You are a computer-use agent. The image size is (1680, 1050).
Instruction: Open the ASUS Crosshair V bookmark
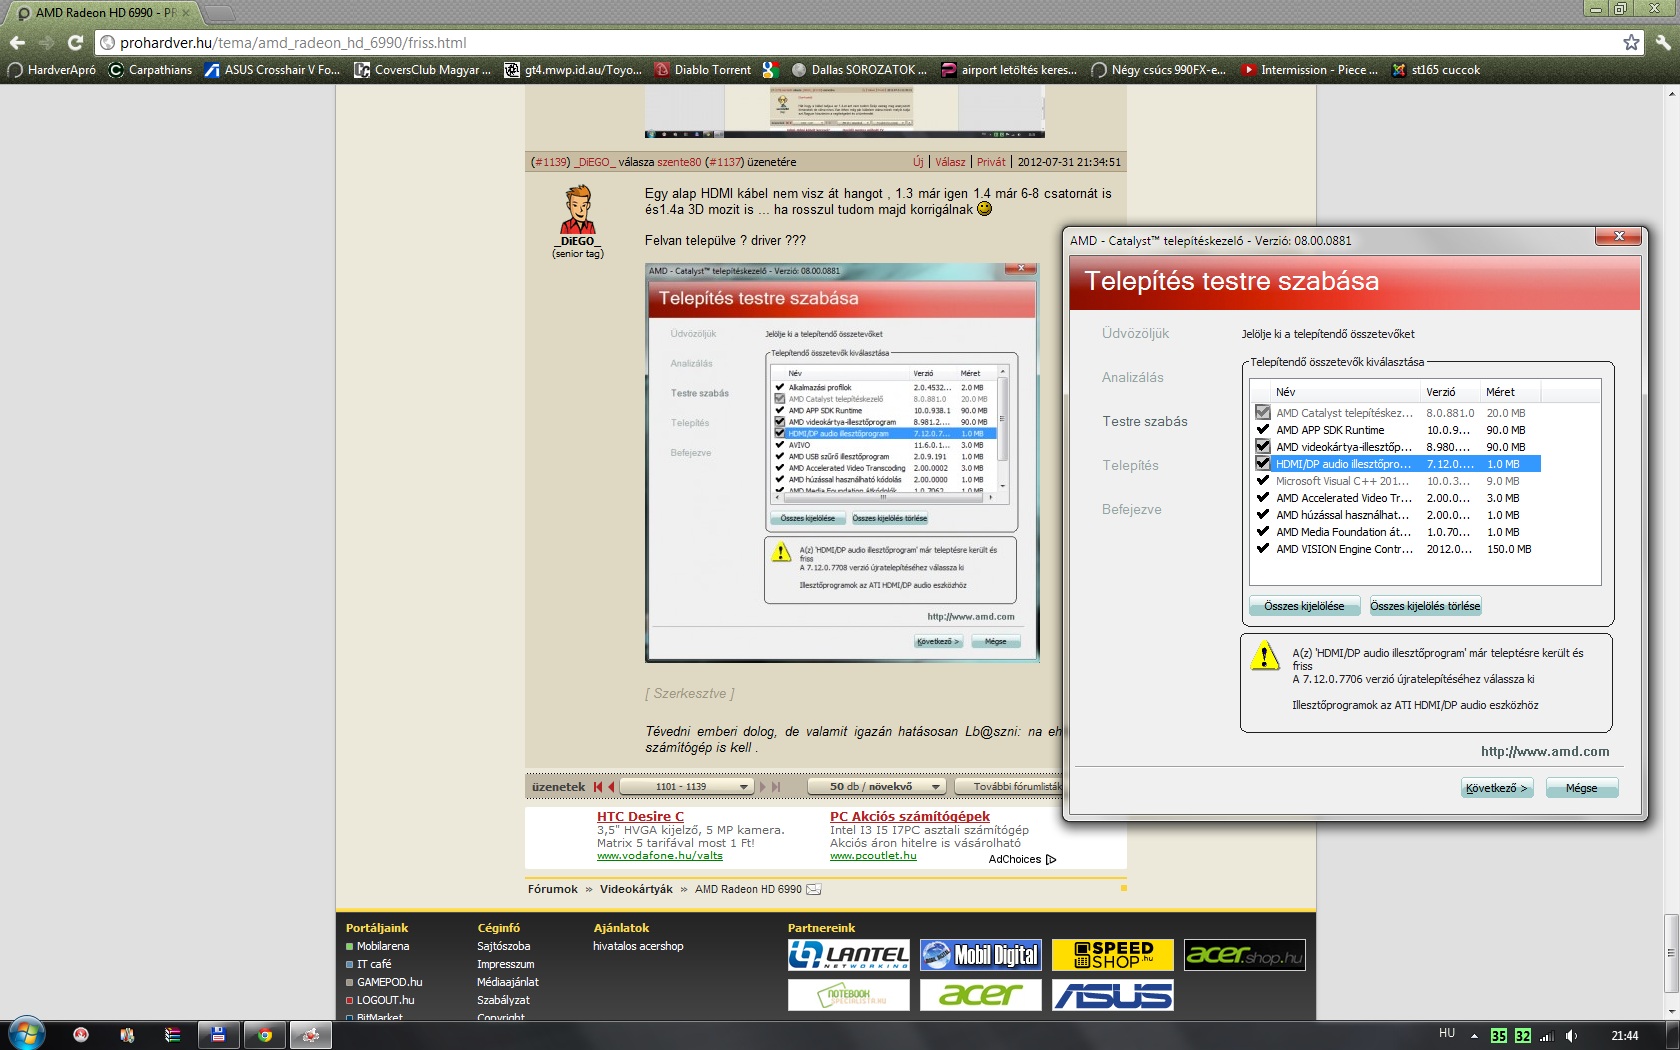(x=272, y=70)
